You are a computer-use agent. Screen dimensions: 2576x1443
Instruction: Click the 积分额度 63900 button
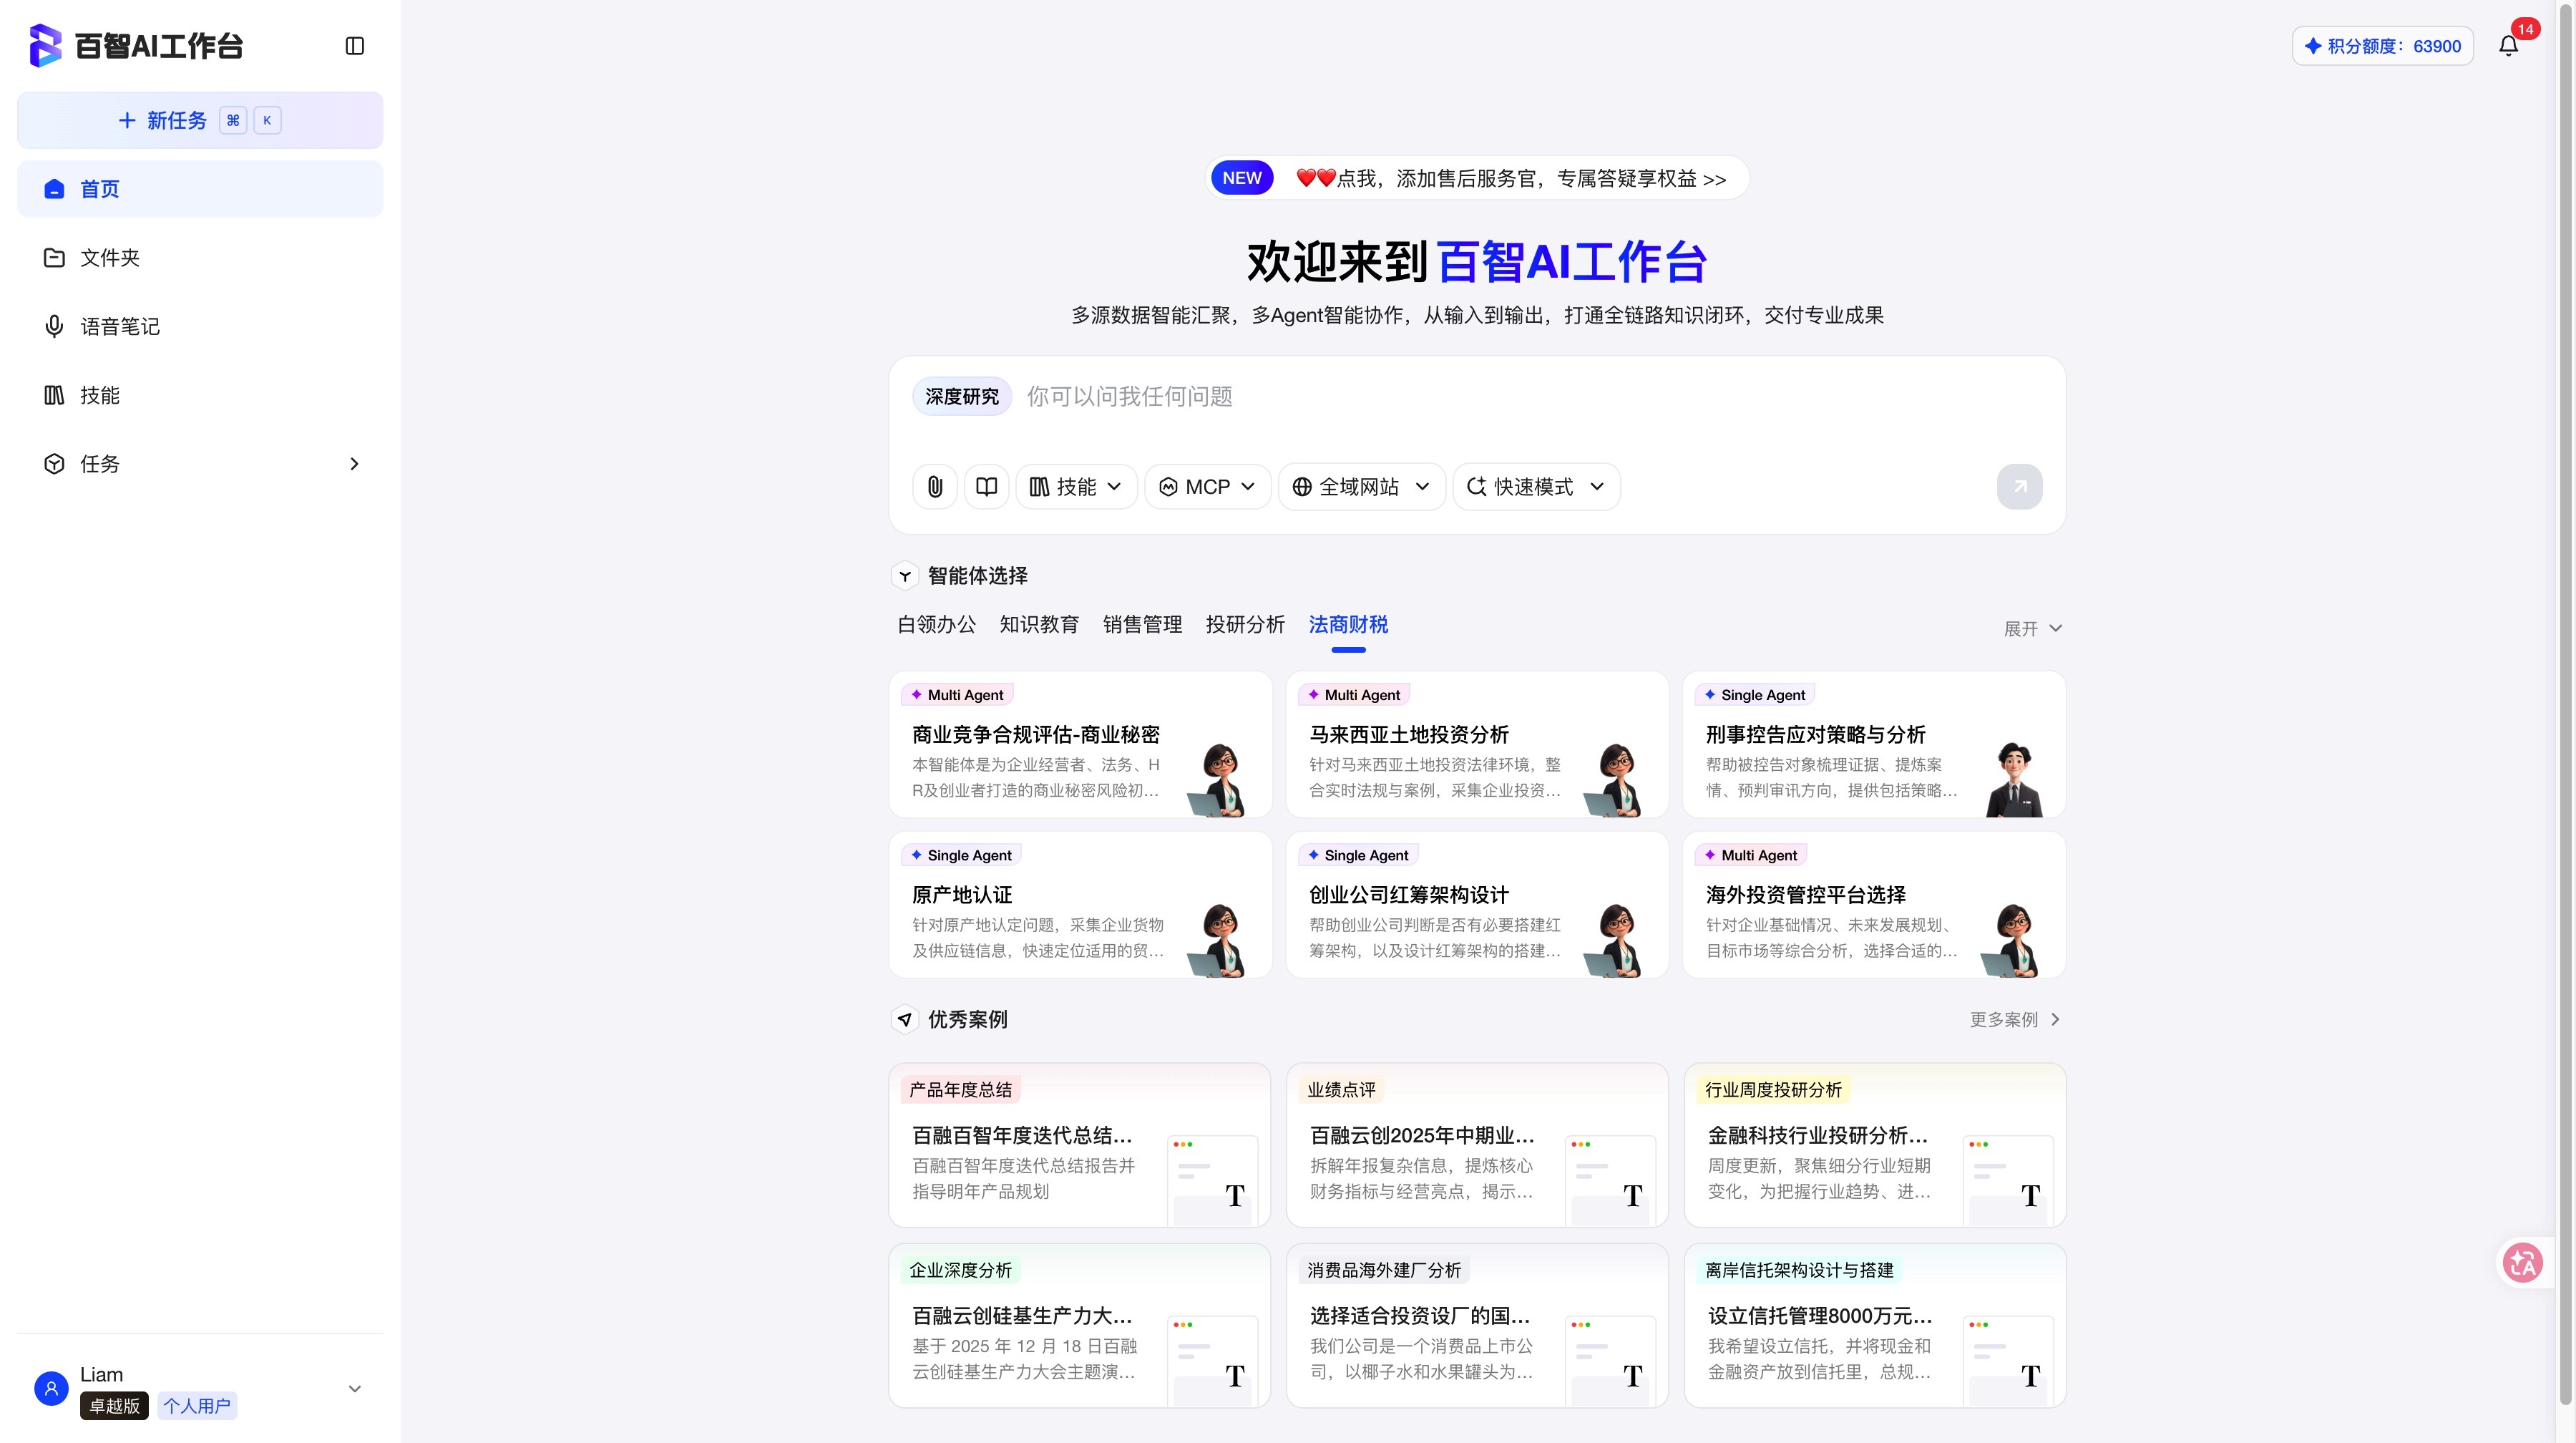tap(2382, 46)
